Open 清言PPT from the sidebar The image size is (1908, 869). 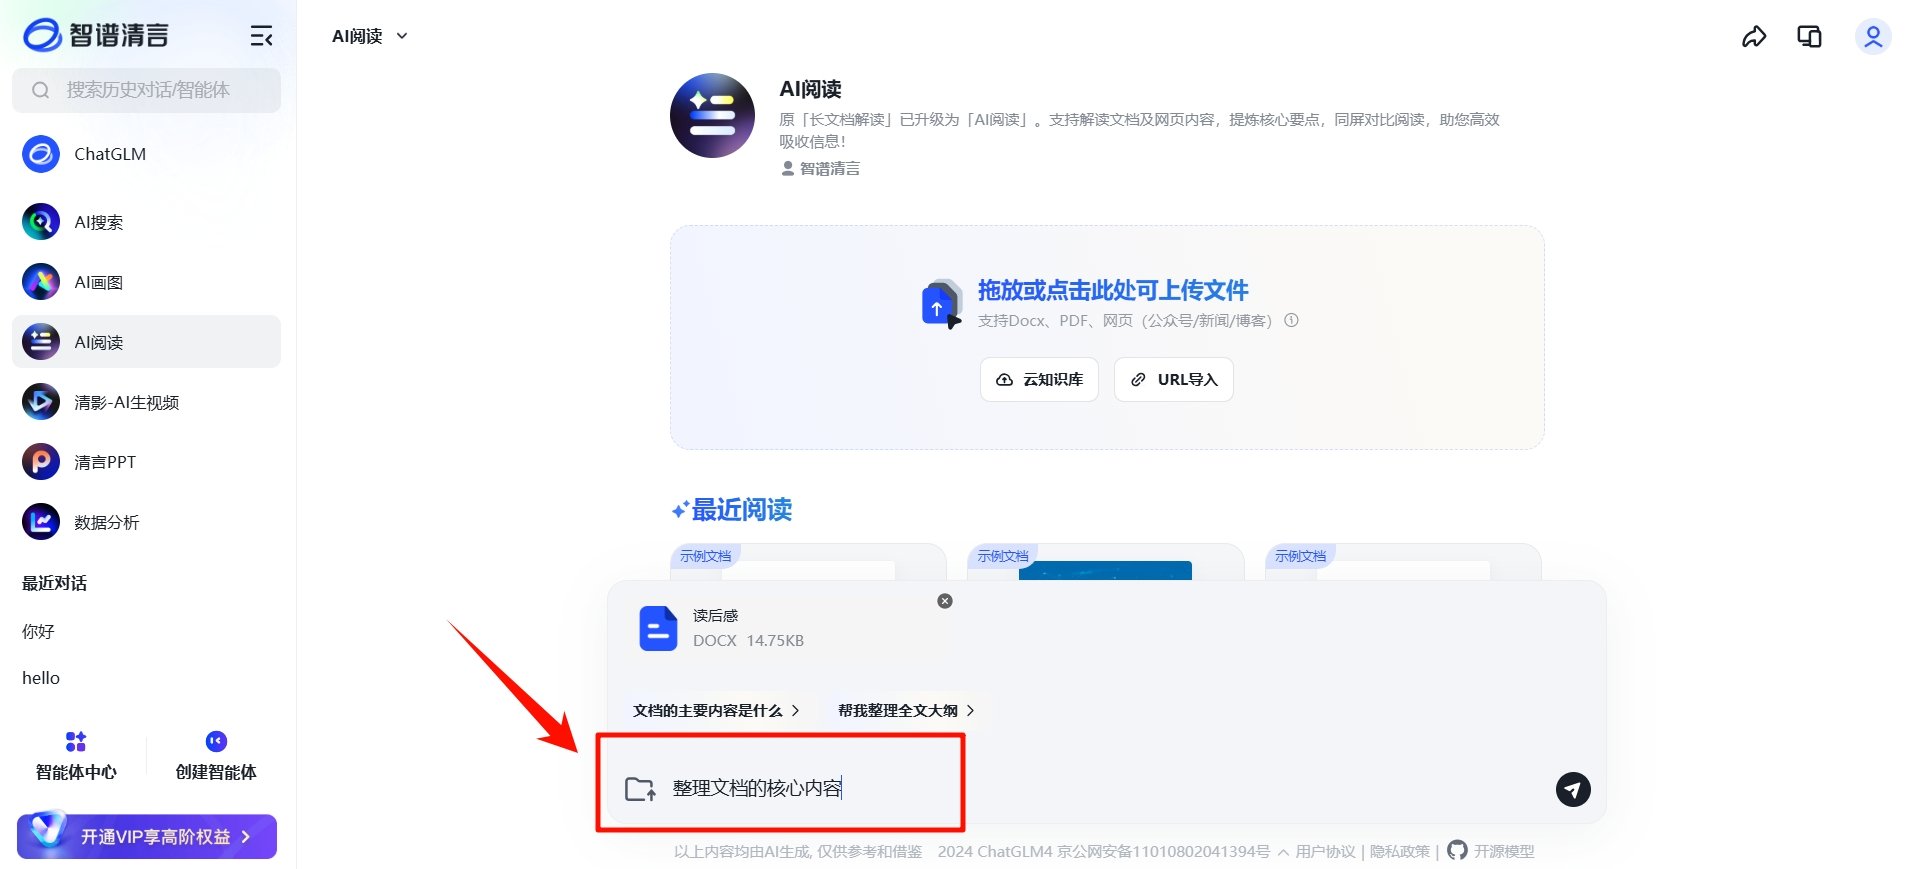point(146,462)
